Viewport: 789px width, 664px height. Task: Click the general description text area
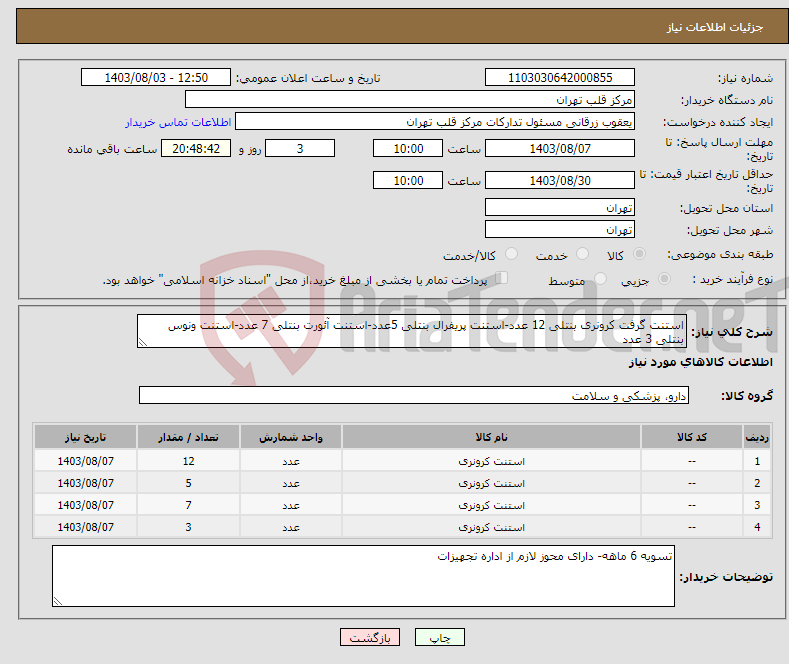(412, 331)
